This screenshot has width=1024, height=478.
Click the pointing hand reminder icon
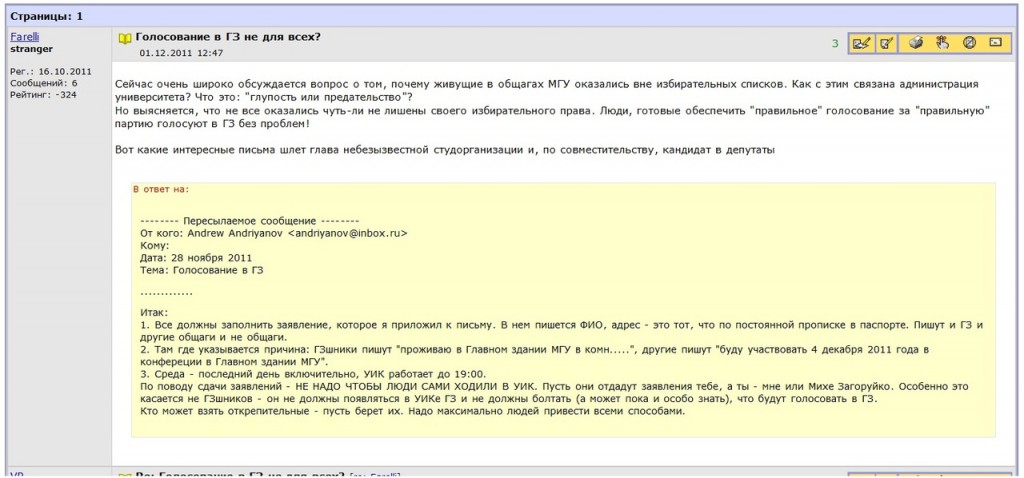point(942,44)
